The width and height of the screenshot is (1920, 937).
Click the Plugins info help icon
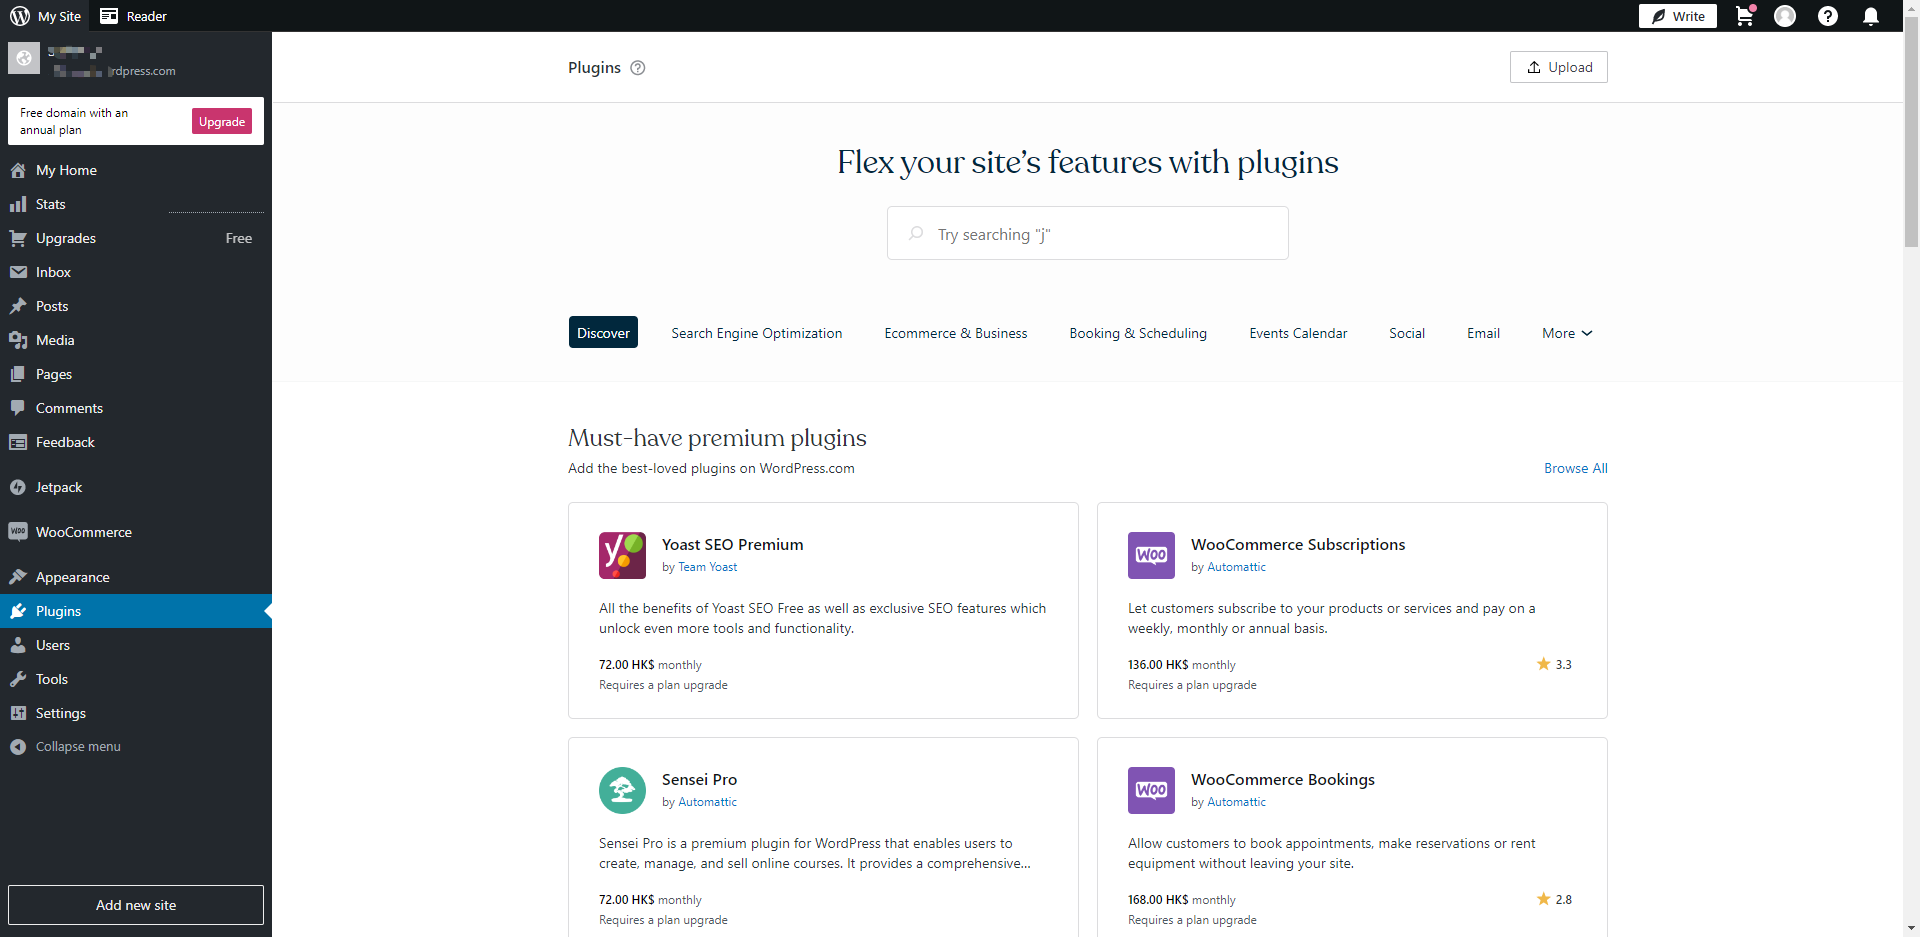point(638,68)
